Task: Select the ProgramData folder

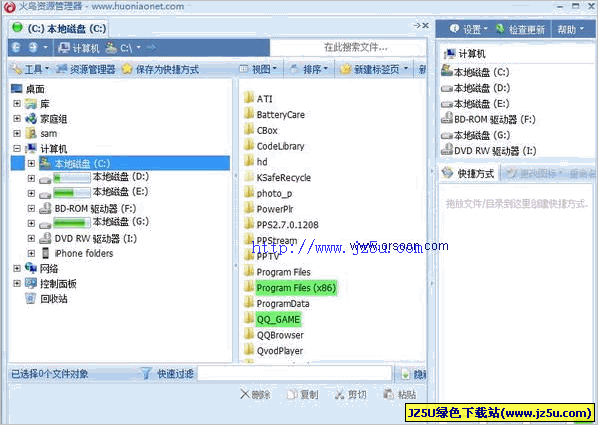Action: pyautogui.click(x=283, y=304)
